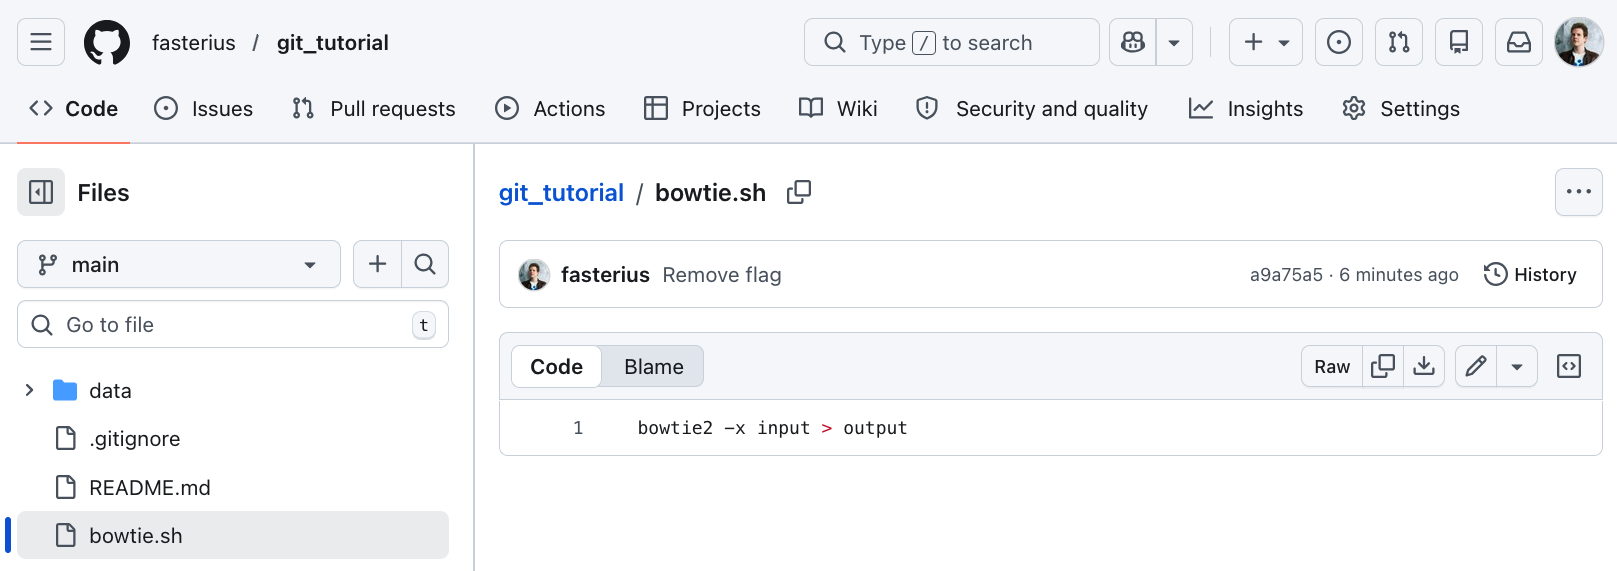Open the Copilot chat icon

click(1132, 42)
